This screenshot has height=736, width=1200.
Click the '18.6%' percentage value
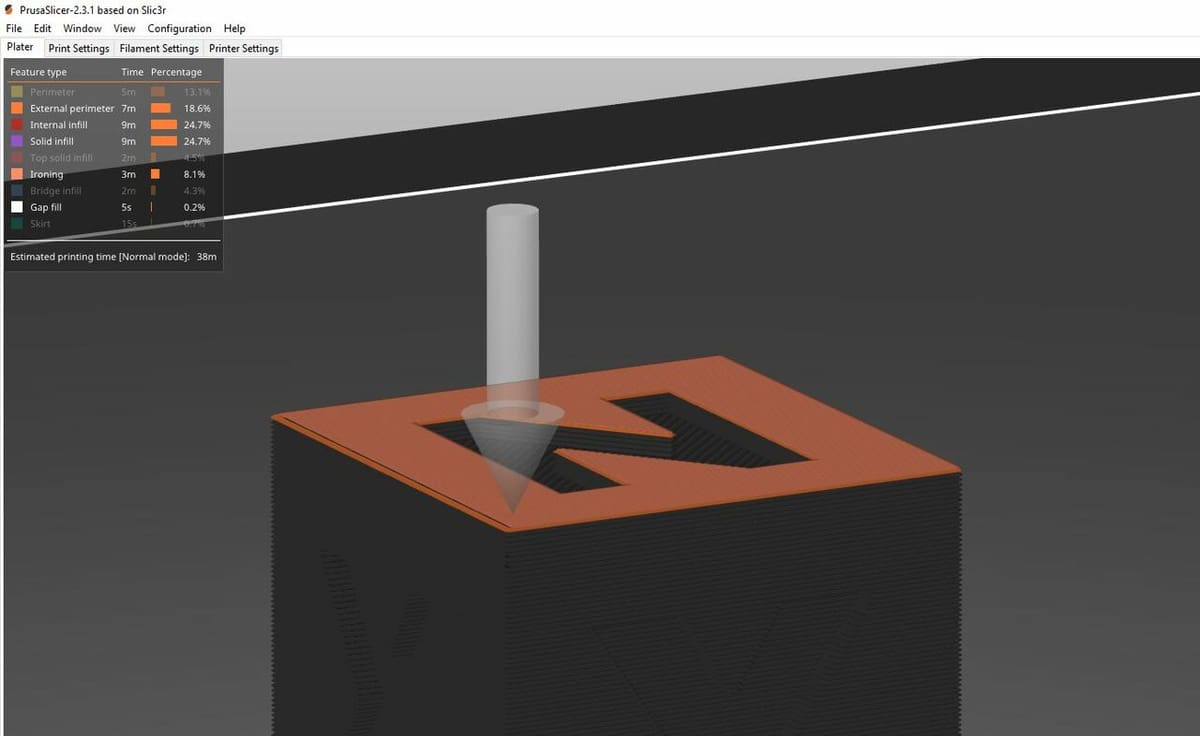click(x=197, y=108)
